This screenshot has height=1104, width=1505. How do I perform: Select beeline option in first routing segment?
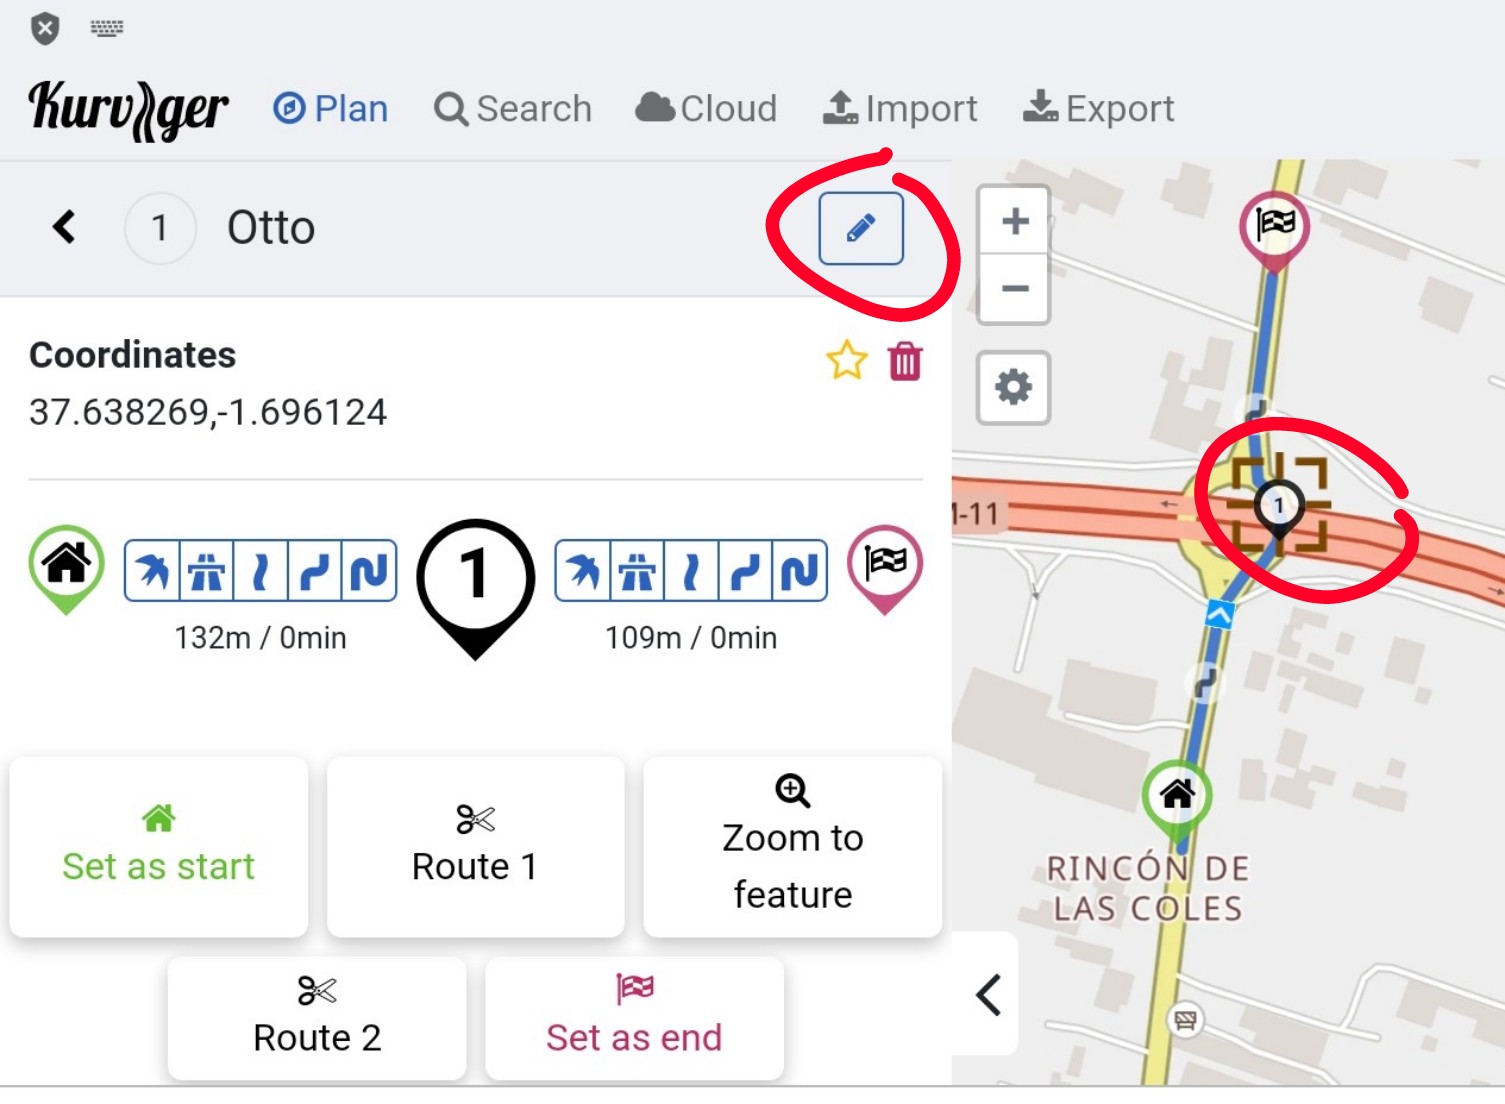(x=153, y=571)
